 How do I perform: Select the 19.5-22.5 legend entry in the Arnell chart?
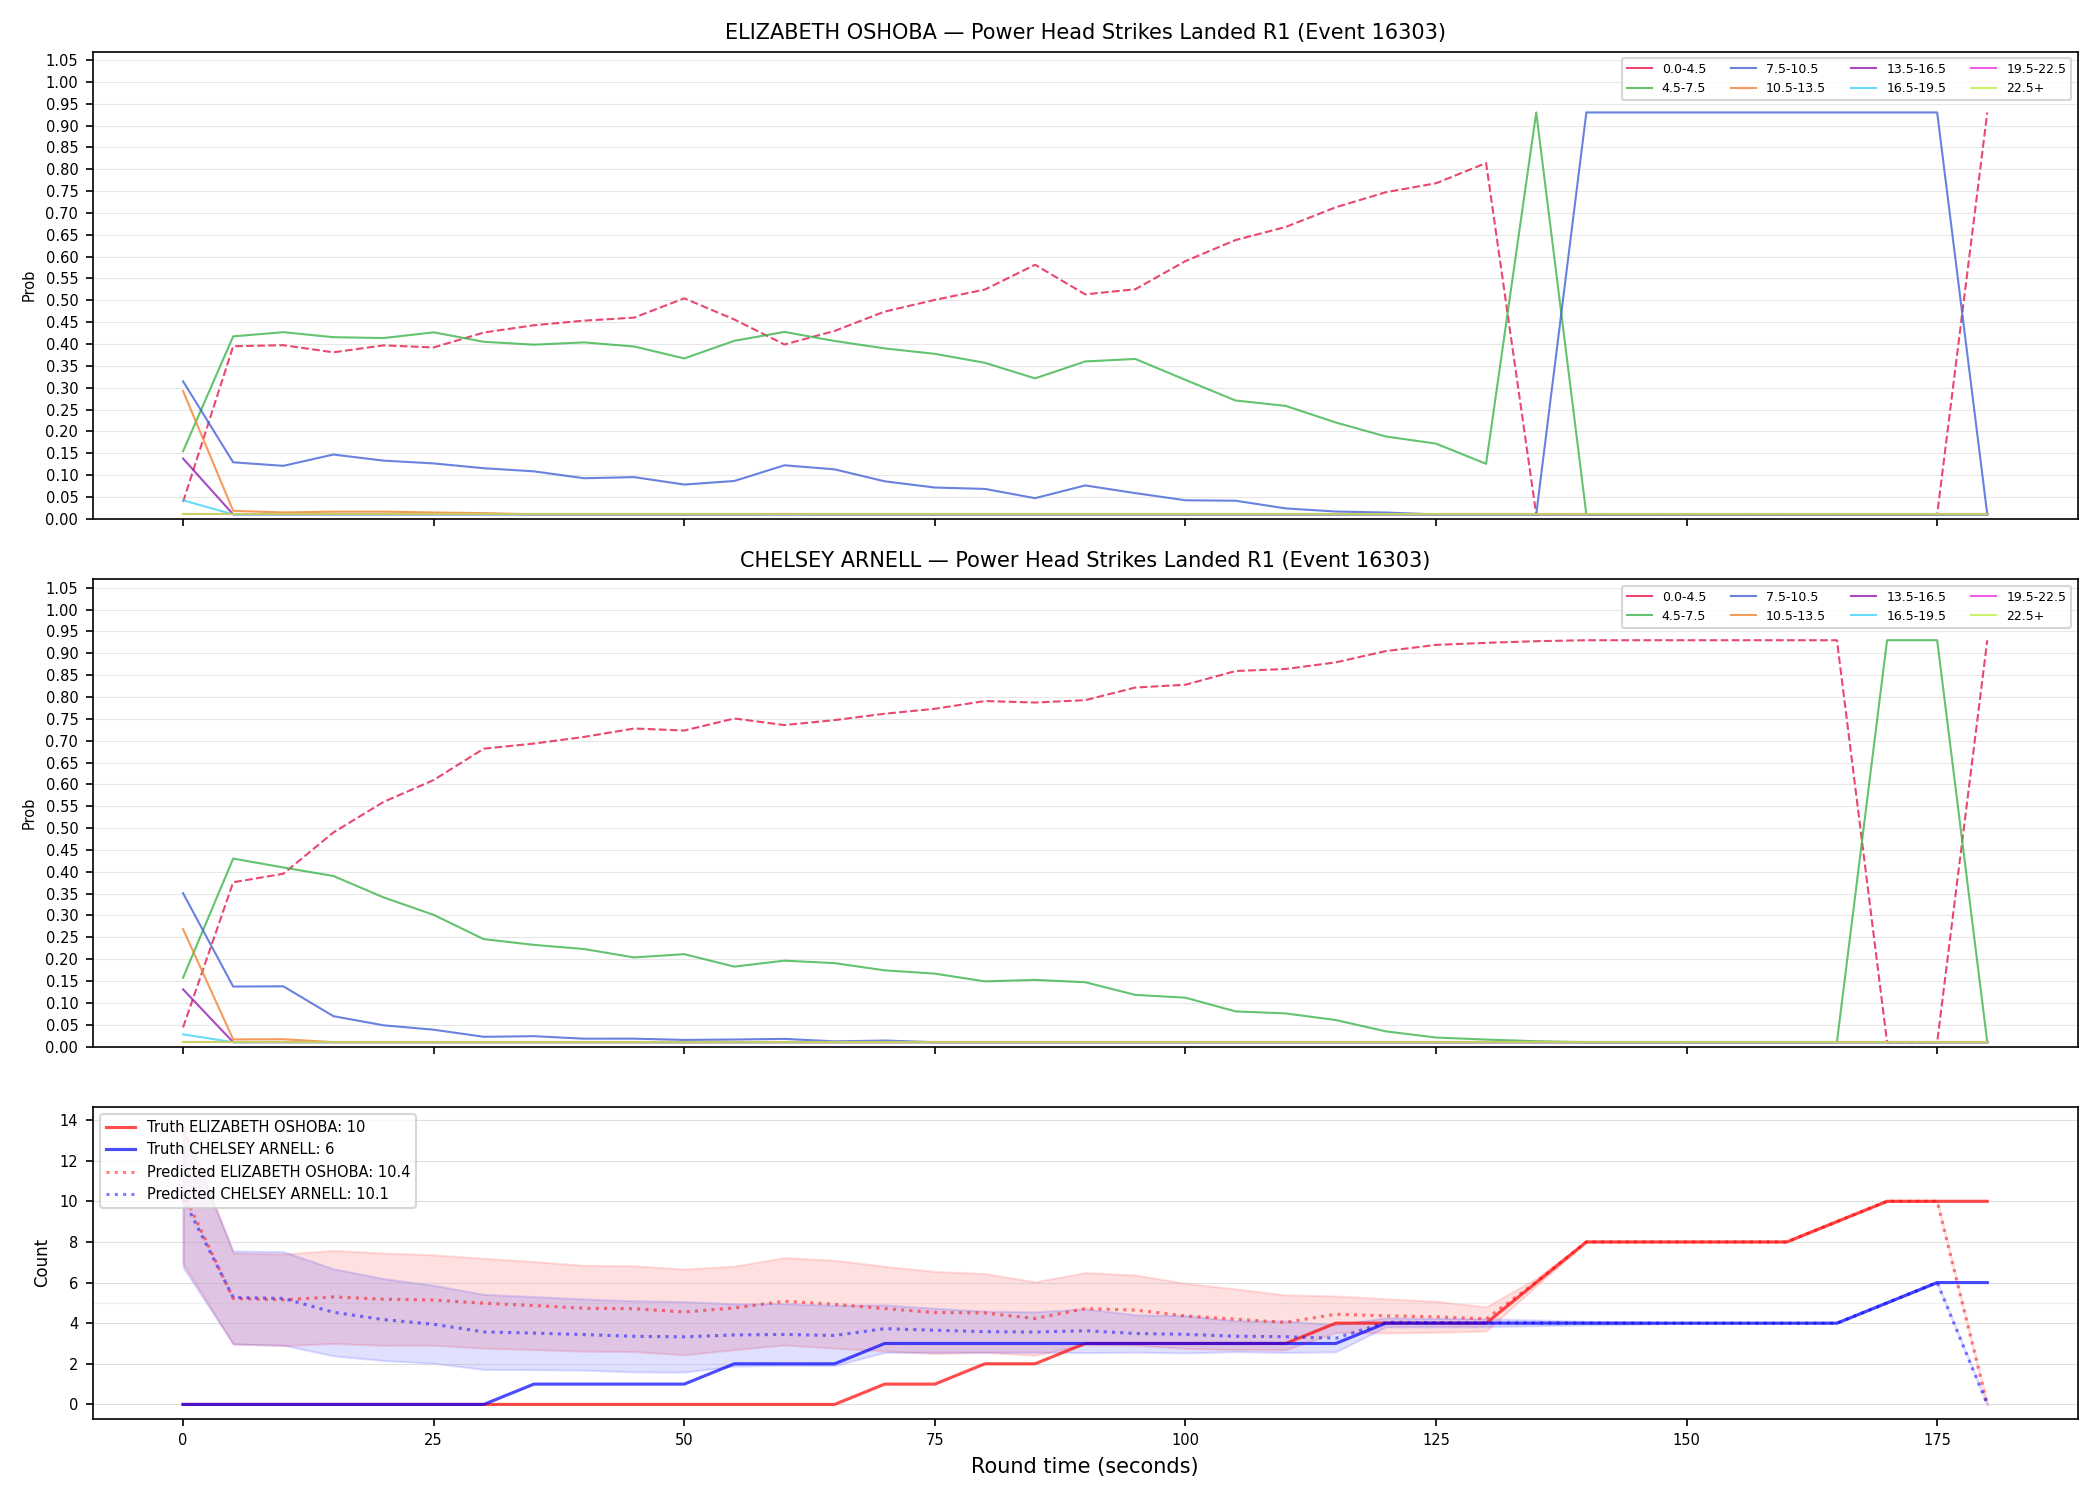[2018, 597]
